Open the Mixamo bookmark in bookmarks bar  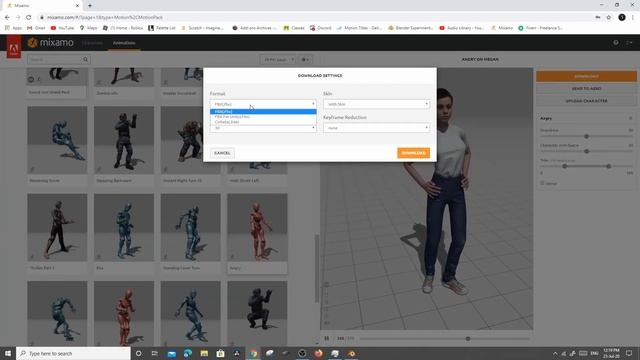(502, 28)
